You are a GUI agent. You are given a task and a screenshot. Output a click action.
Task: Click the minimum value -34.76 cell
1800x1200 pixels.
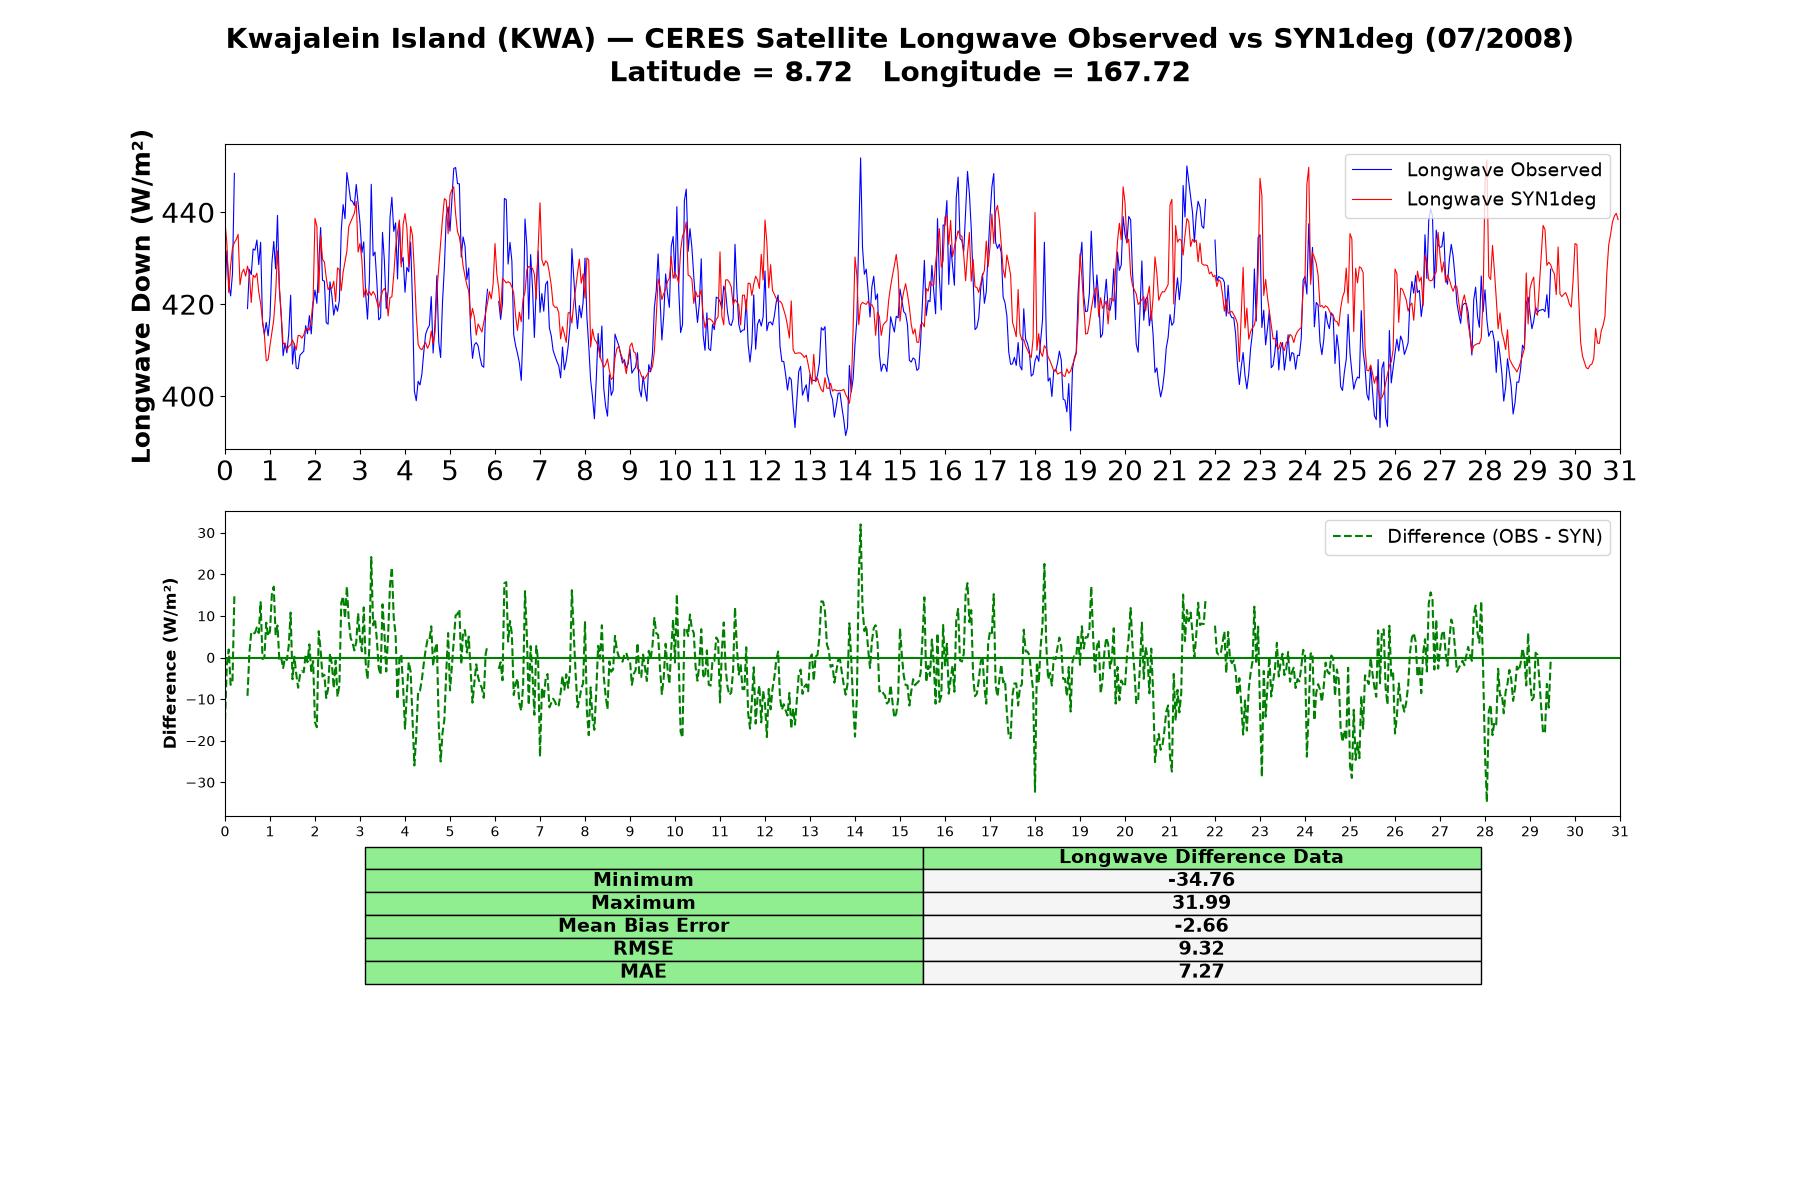(x=1202, y=880)
